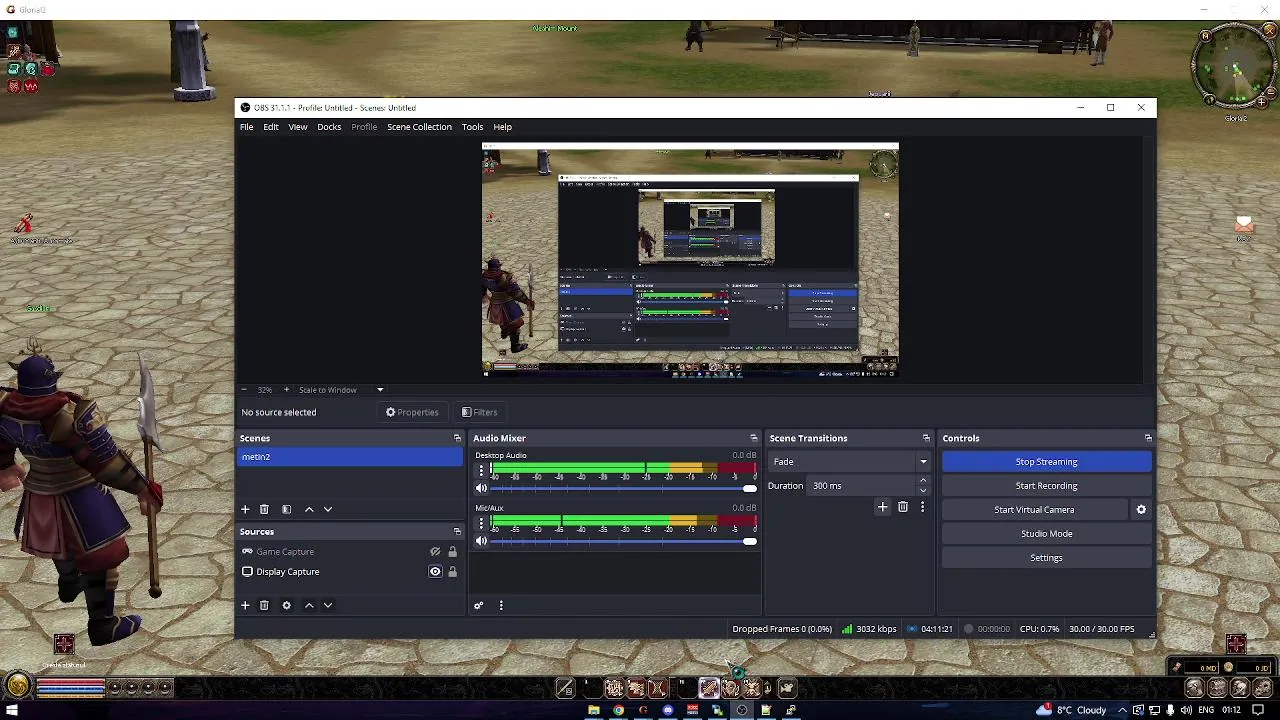
Task: Open the Tools menu
Action: click(472, 127)
